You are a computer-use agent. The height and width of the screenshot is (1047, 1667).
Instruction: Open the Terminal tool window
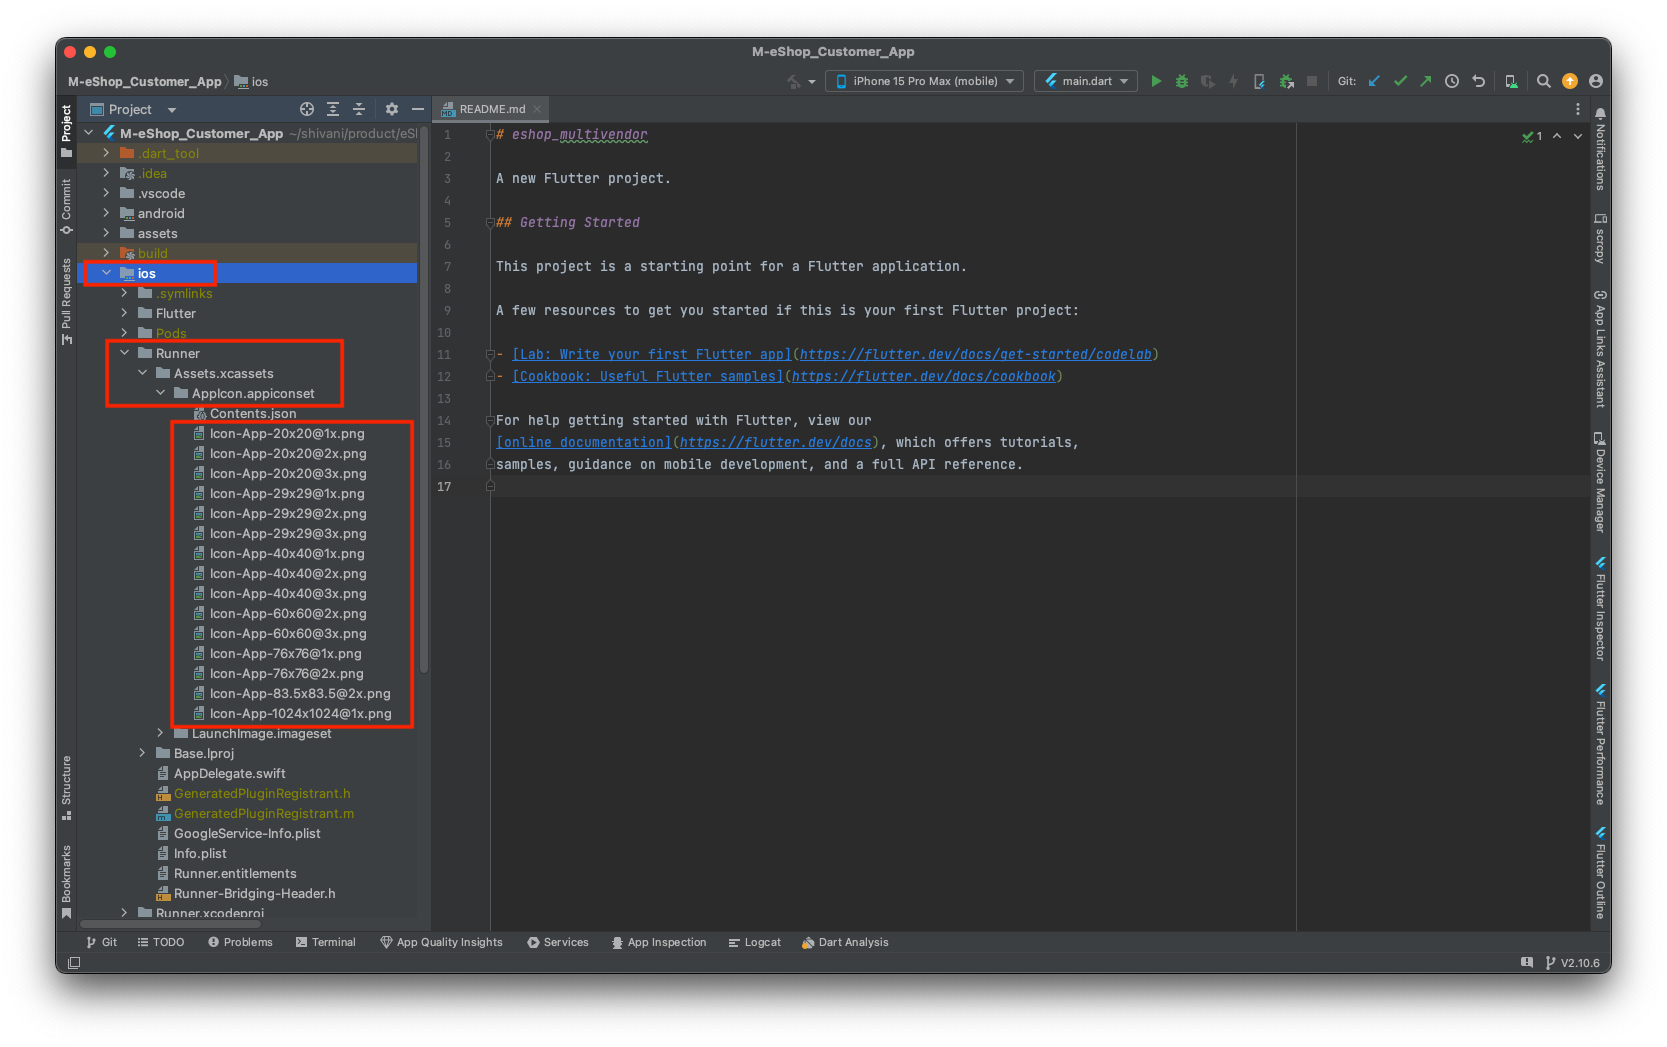(x=326, y=942)
